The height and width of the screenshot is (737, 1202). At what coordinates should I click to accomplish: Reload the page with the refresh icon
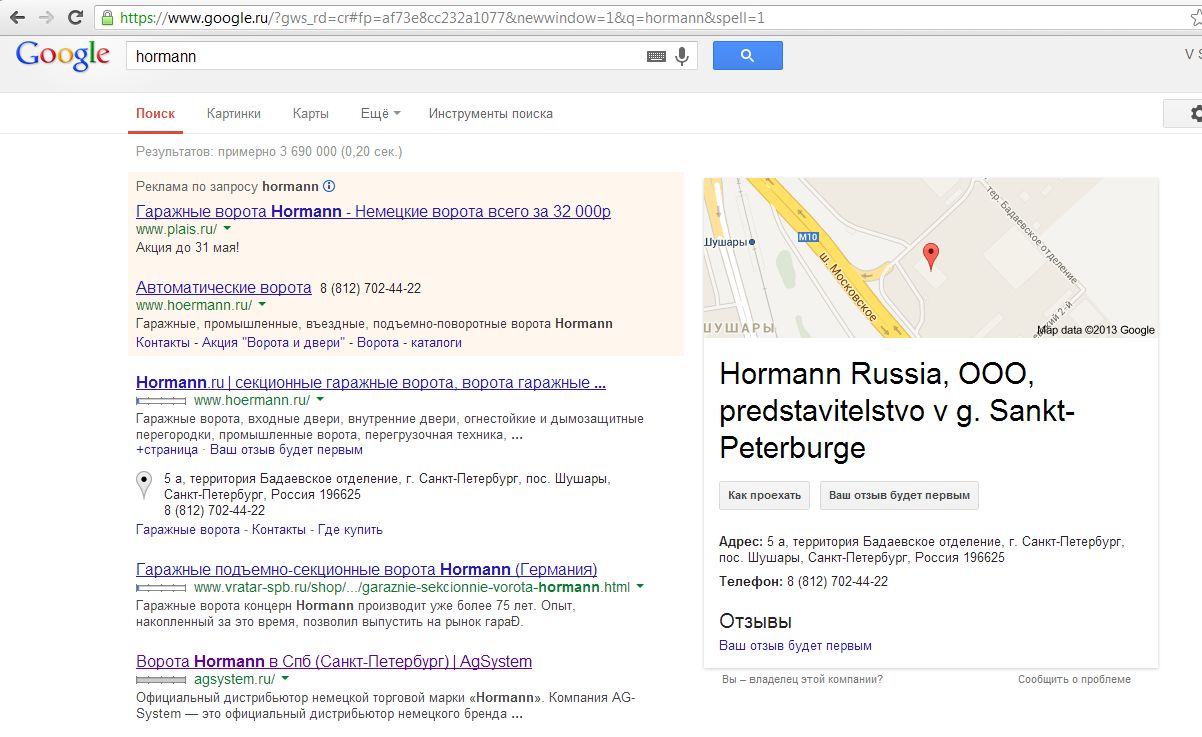coord(76,18)
